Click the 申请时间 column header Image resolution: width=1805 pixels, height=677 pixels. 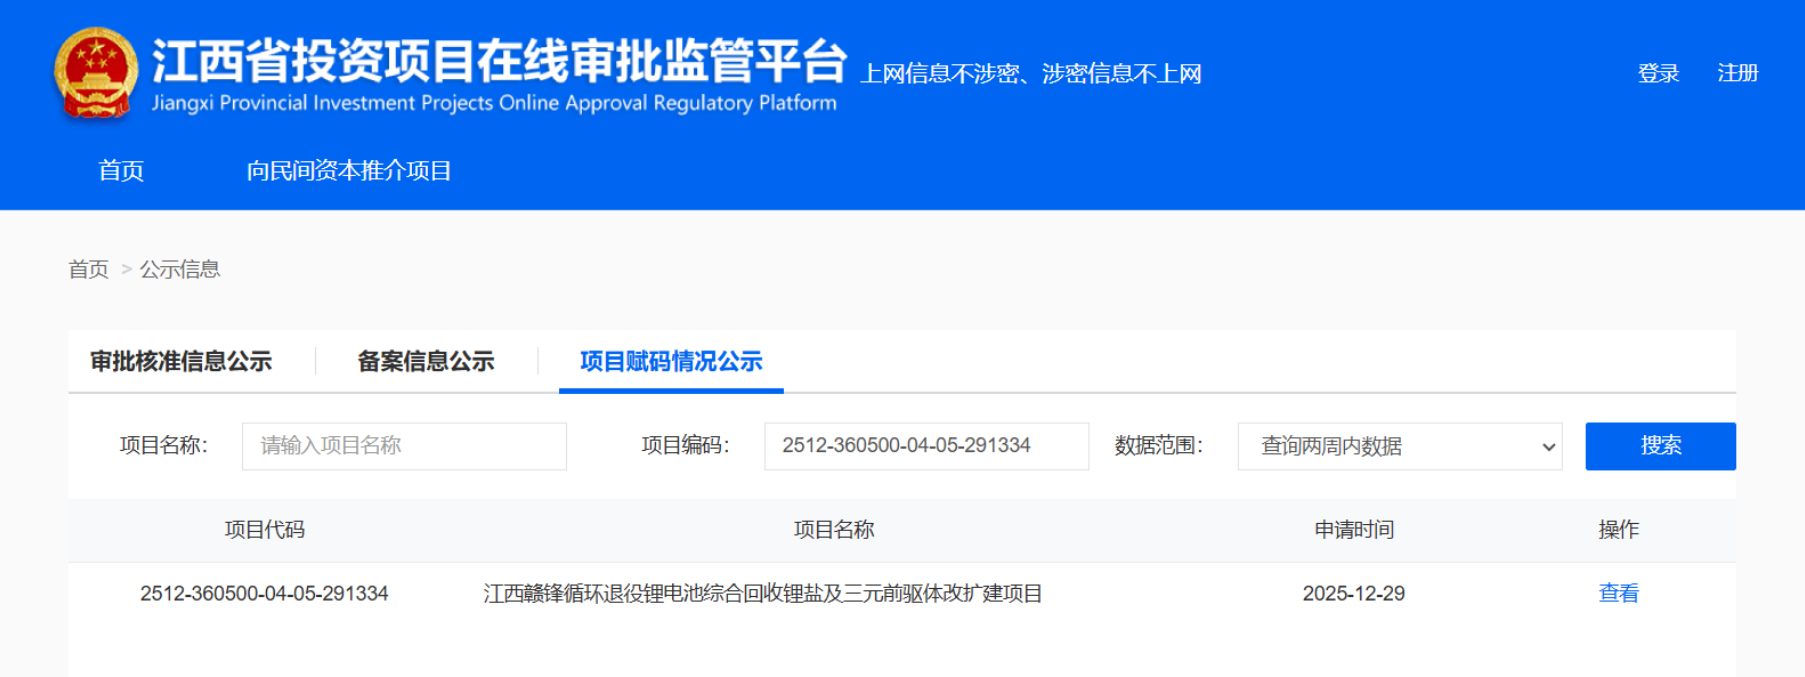tap(1353, 530)
